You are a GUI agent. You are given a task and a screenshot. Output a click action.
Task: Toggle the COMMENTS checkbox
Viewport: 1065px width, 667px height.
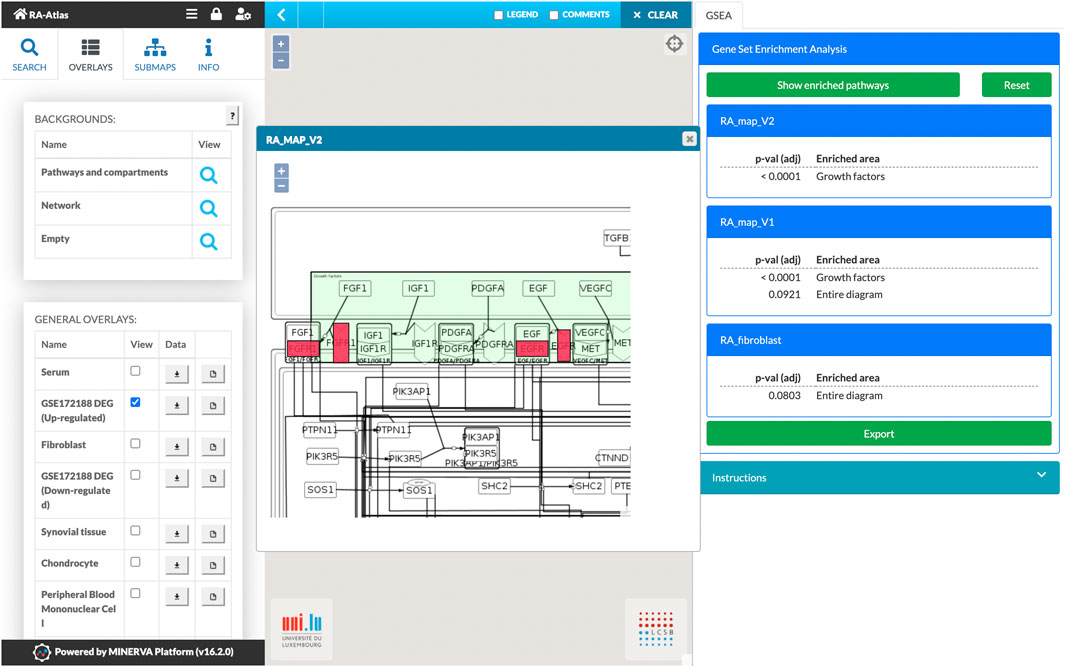(x=554, y=15)
